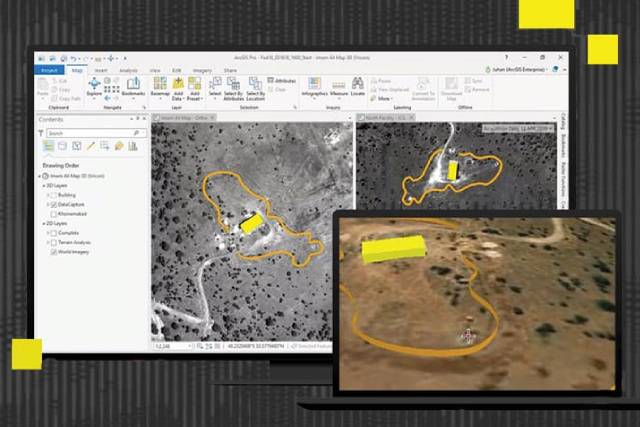Select the Measure tool
The width and height of the screenshot is (640, 427).
click(x=339, y=88)
